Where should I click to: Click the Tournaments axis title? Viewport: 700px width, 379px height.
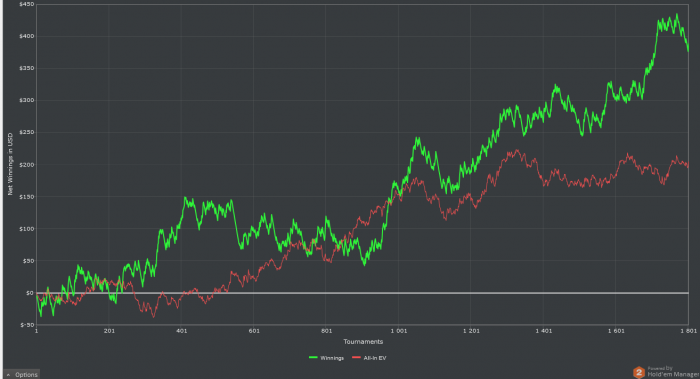click(363, 342)
